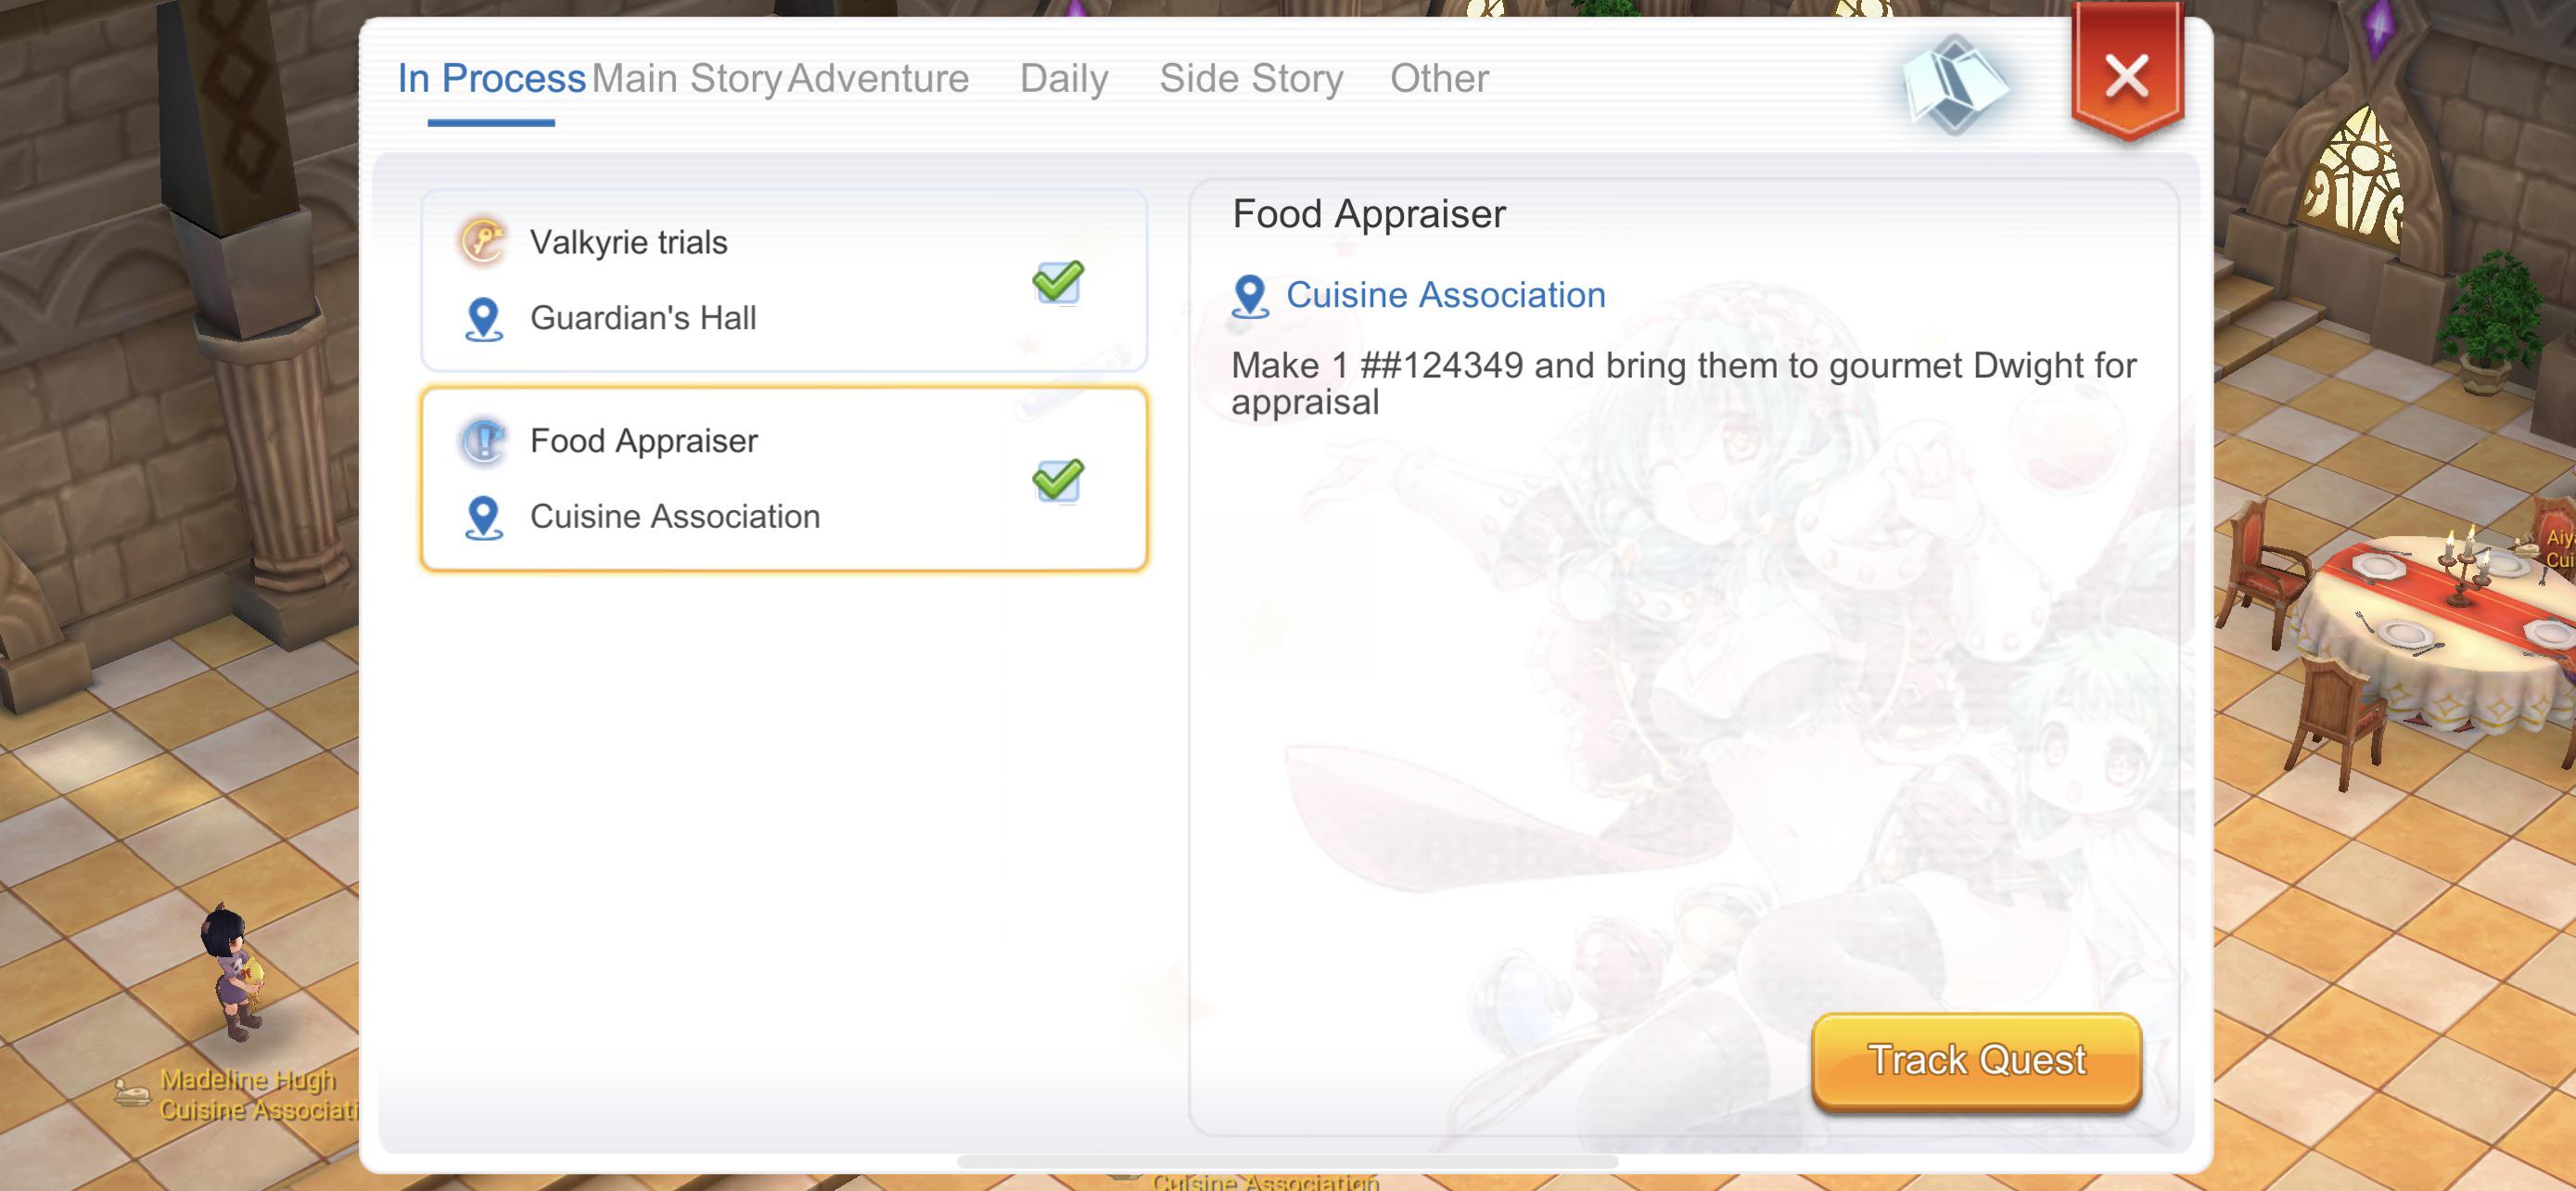
Task: Return to the In Process tab
Action: pos(491,78)
